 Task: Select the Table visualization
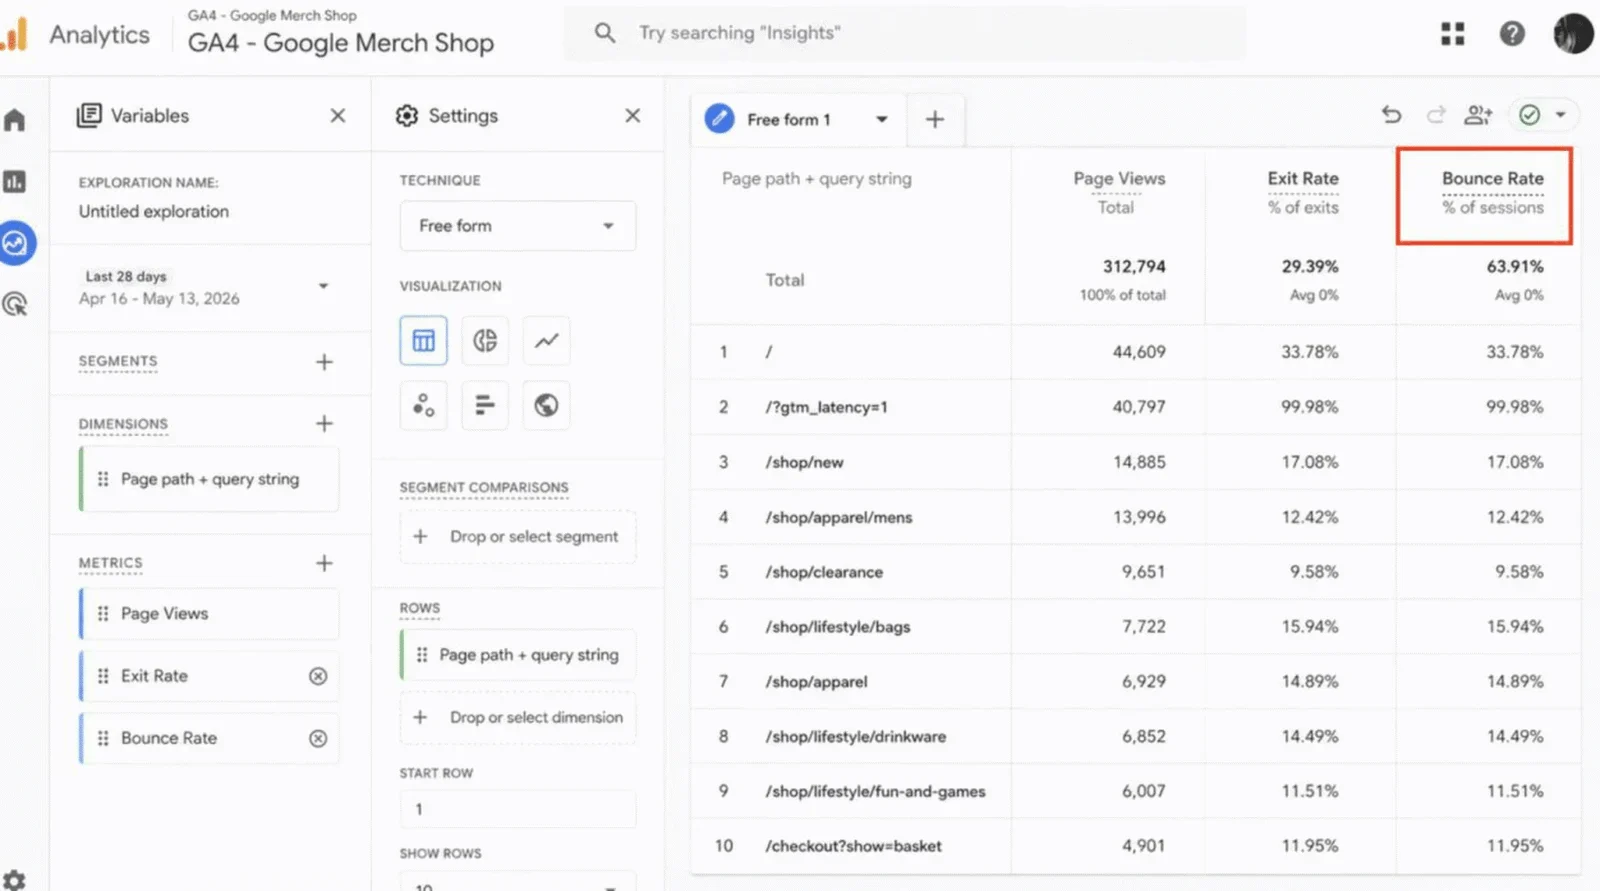(424, 341)
